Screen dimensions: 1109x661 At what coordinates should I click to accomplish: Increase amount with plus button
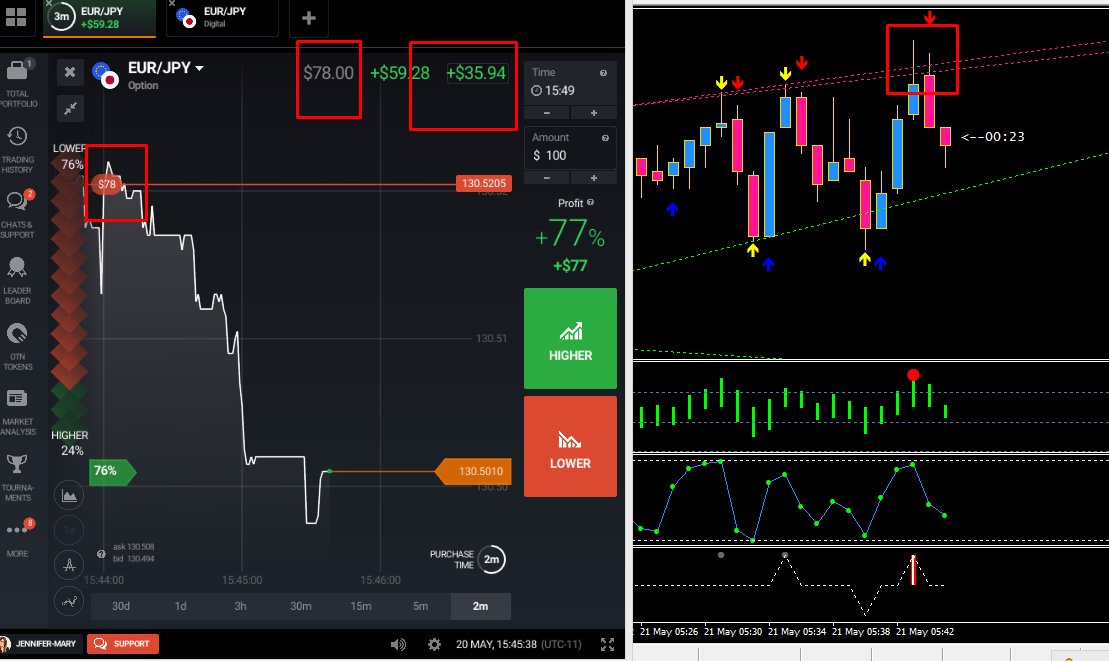(593, 177)
